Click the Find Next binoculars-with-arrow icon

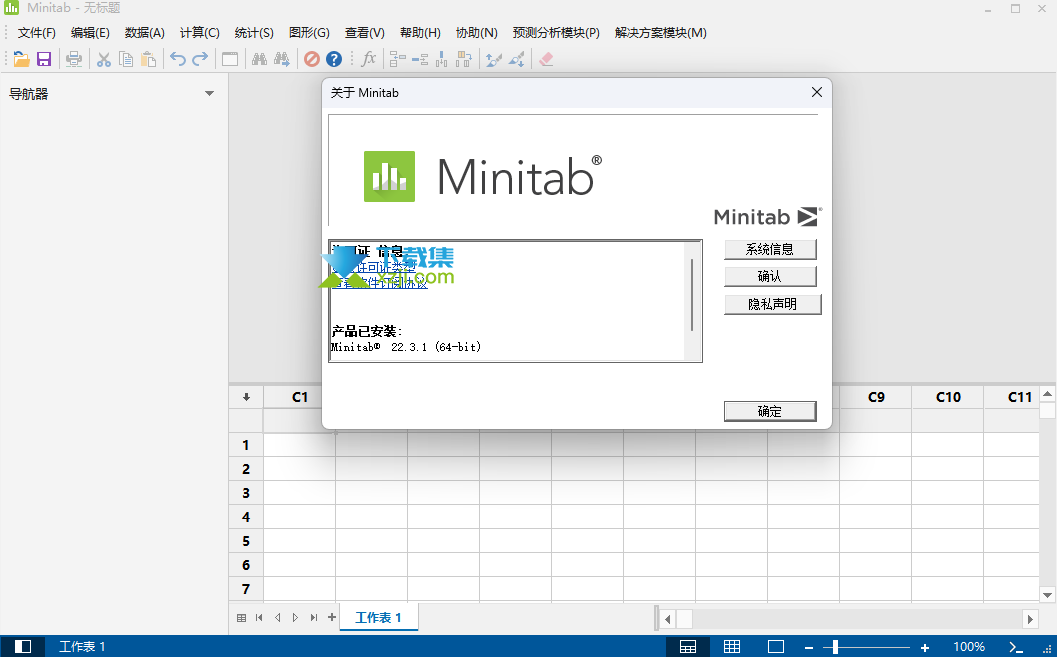282,59
